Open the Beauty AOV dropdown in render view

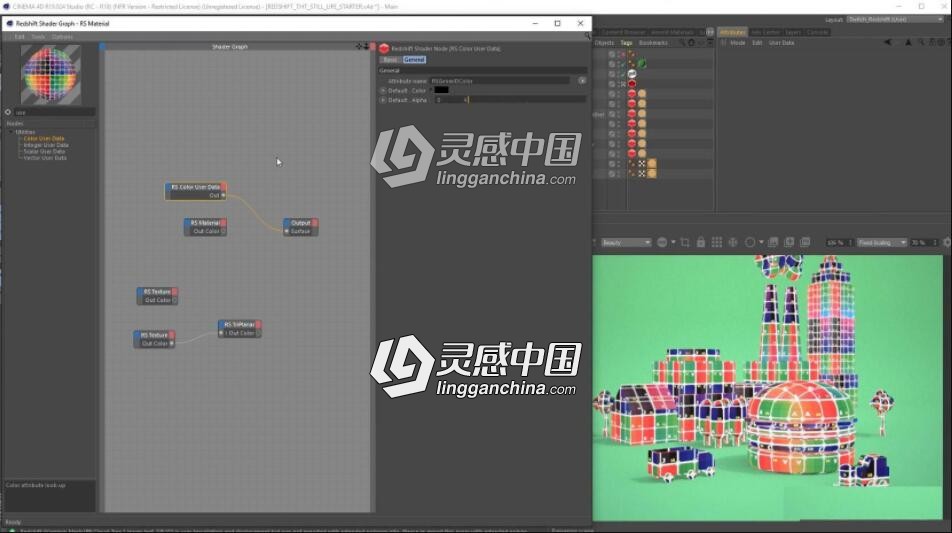coord(626,243)
